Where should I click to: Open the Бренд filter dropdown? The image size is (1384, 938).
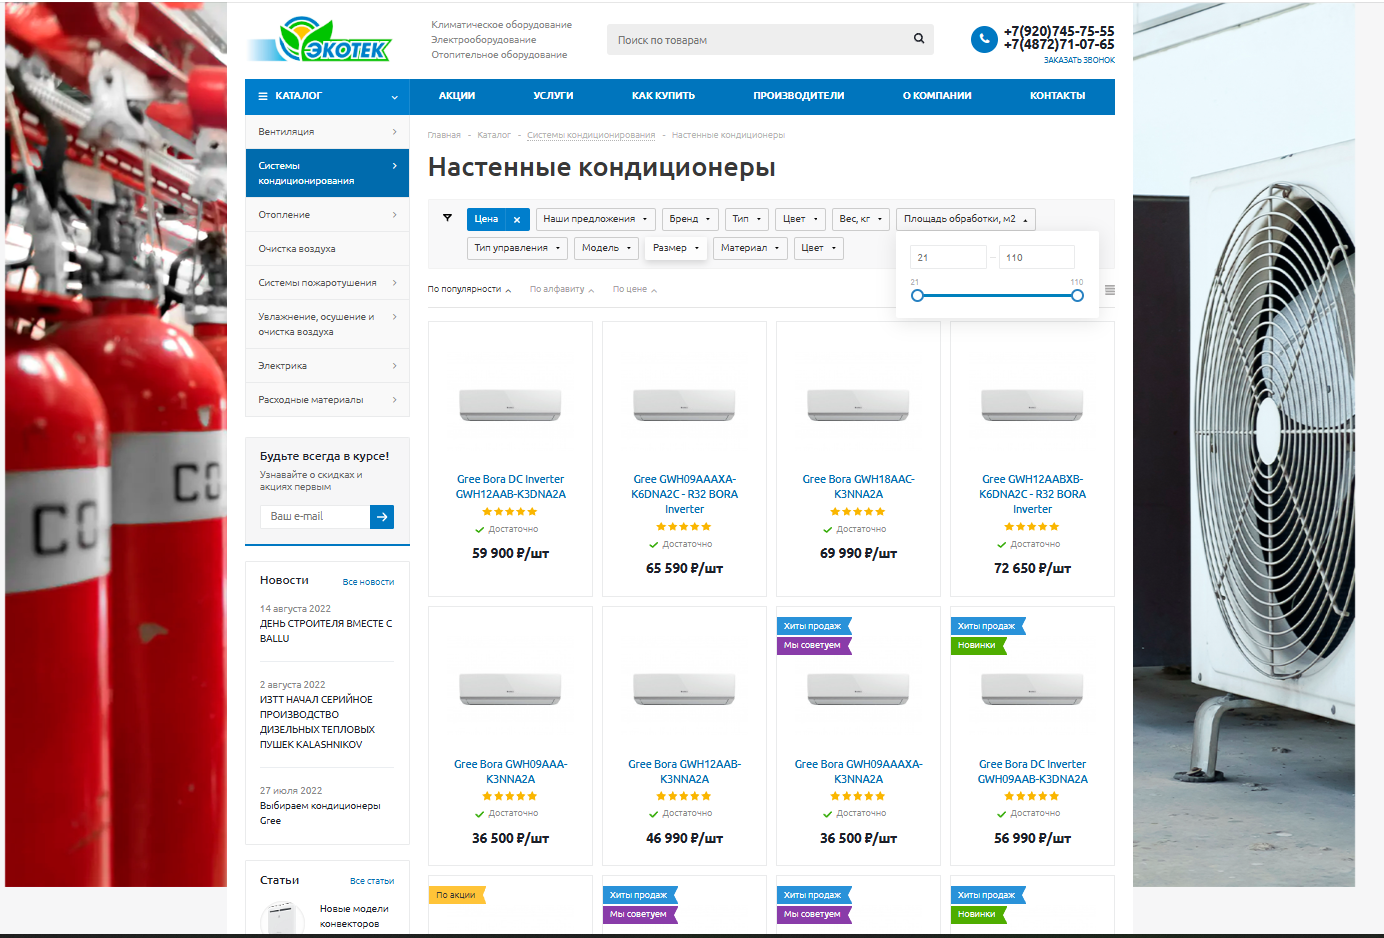coord(690,219)
